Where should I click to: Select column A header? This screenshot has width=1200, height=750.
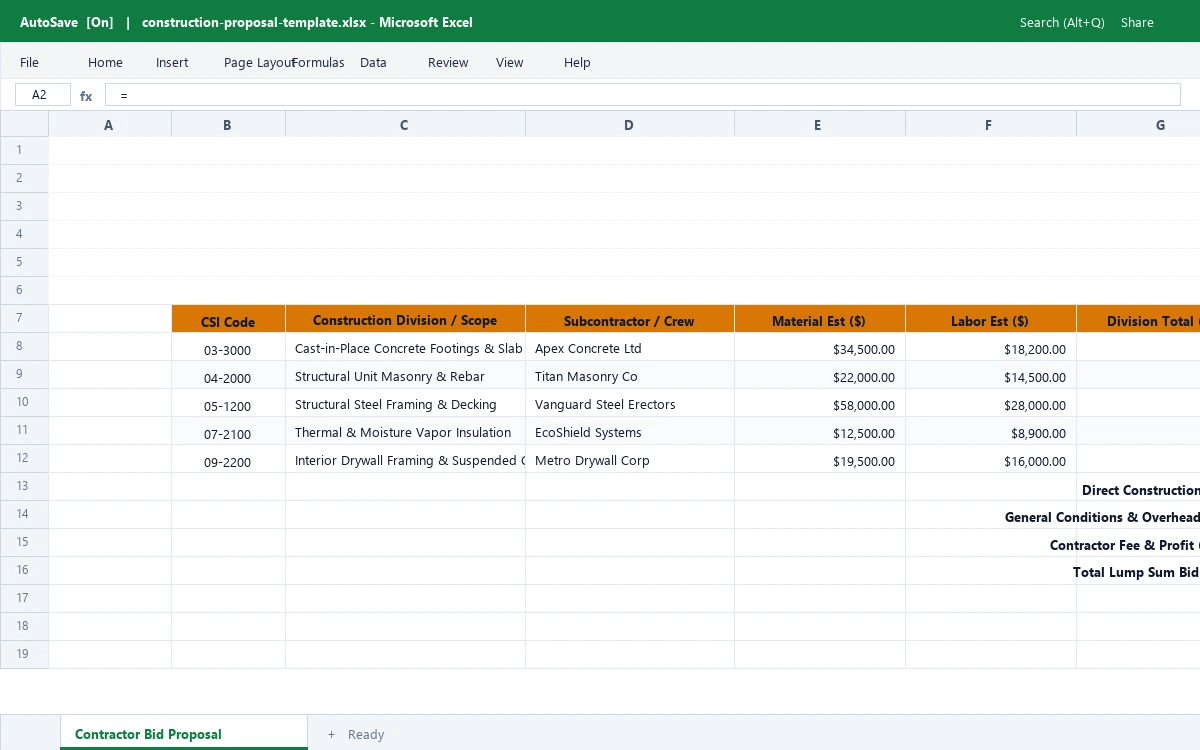pyautogui.click(x=110, y=124)
